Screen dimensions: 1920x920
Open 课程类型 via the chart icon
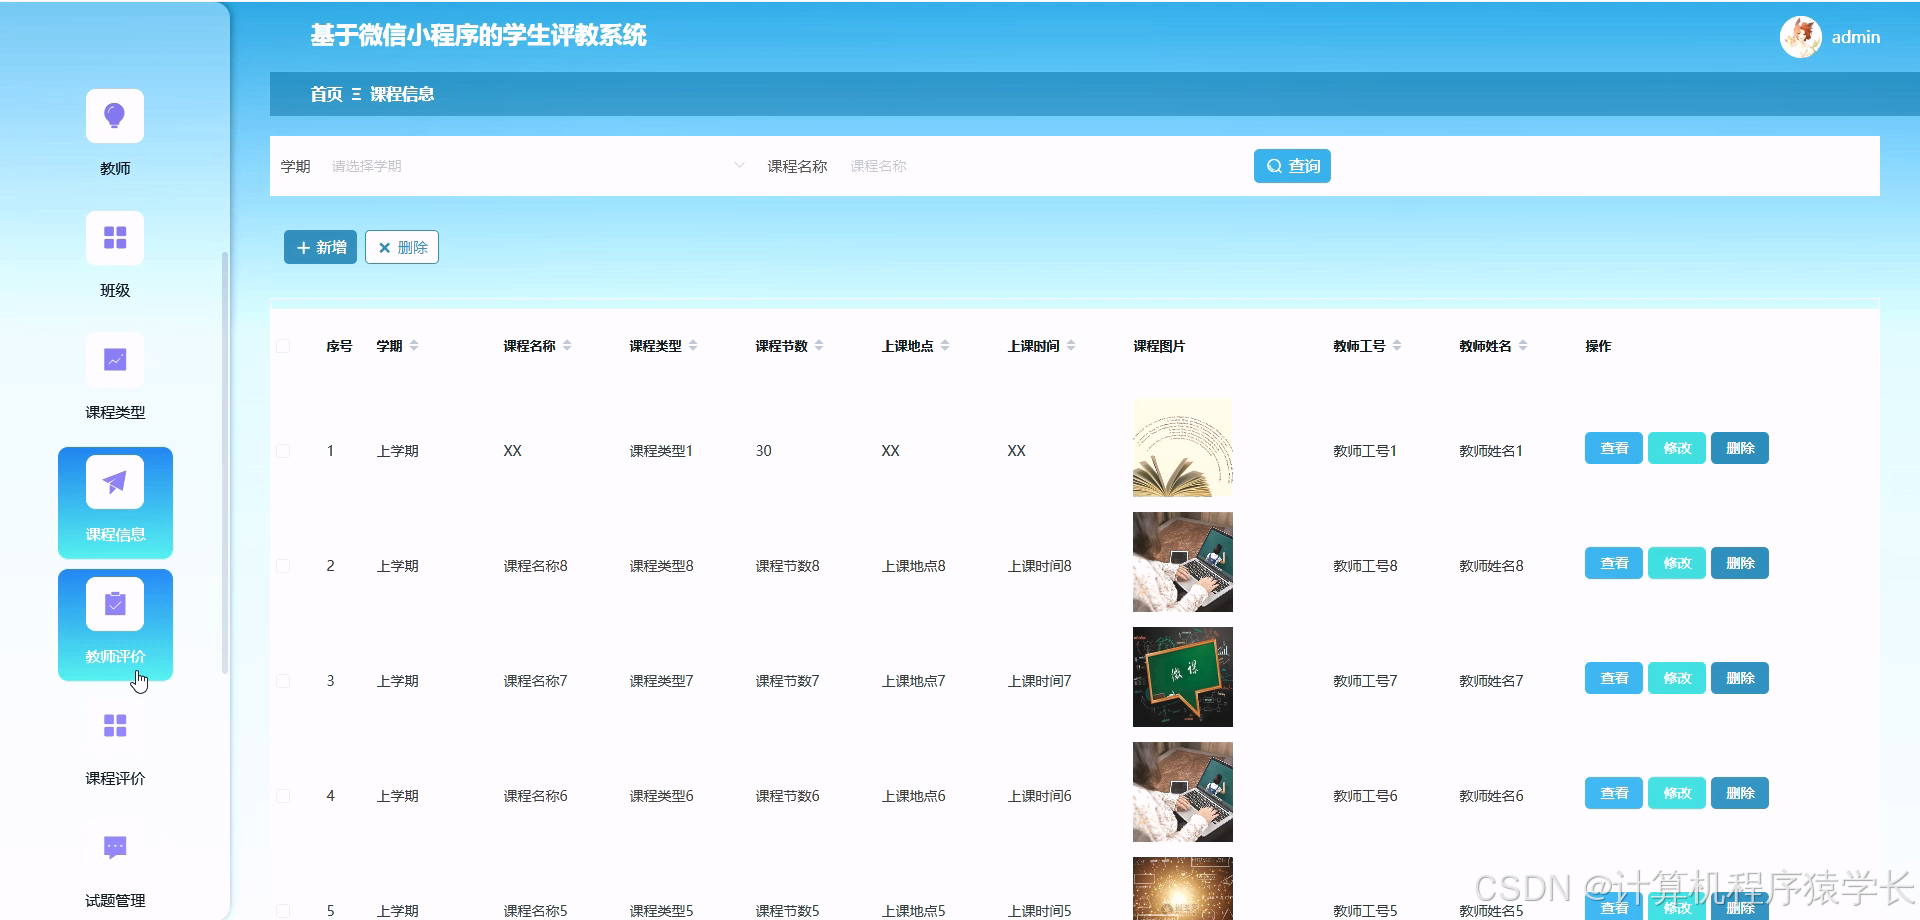point(114,359)
